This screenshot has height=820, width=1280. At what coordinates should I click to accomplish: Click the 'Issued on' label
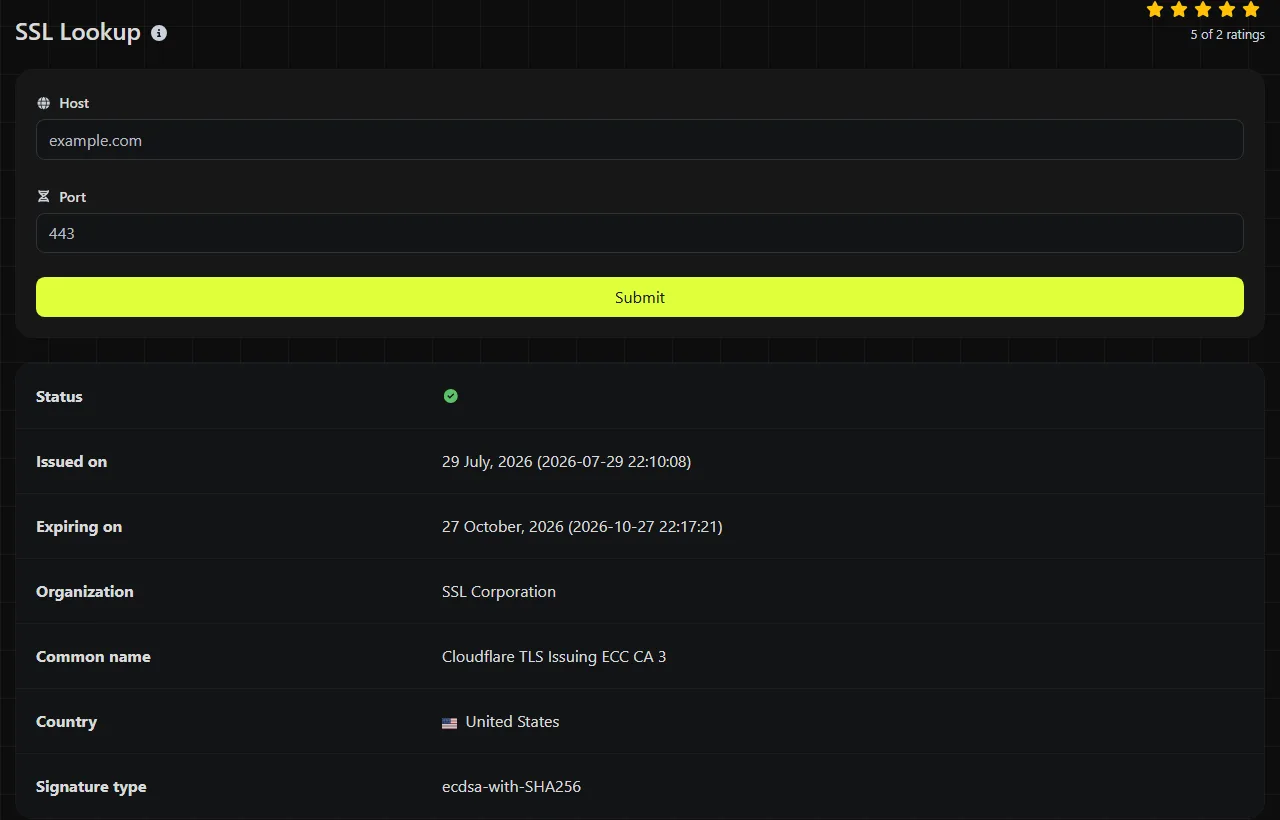[x=71, y=462]
